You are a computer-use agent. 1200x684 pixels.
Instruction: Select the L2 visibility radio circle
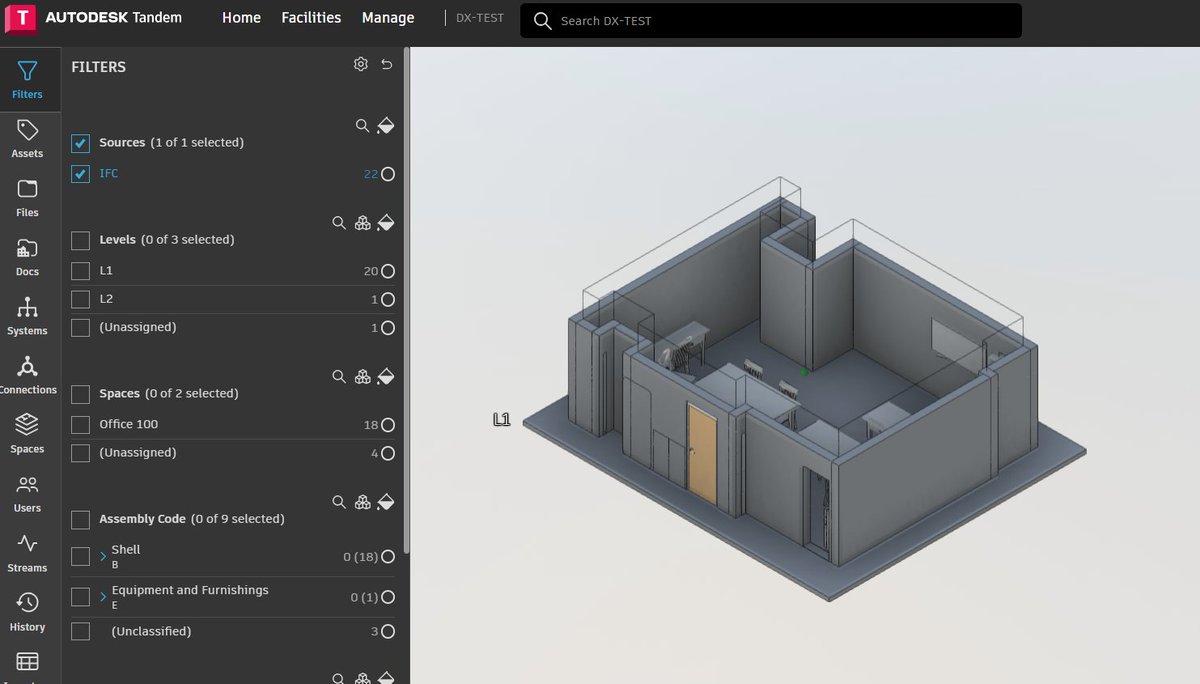coord(388,299)
